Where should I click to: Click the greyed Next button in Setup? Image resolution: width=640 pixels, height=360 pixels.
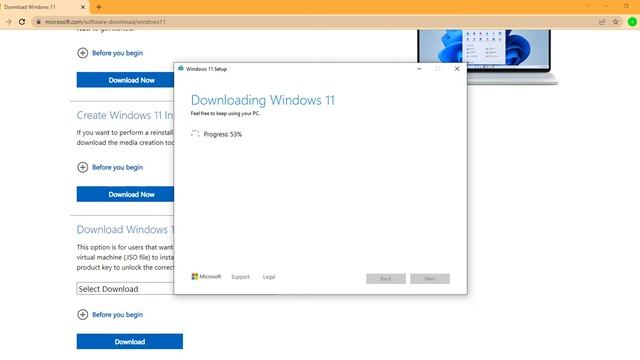pos(430,278)
